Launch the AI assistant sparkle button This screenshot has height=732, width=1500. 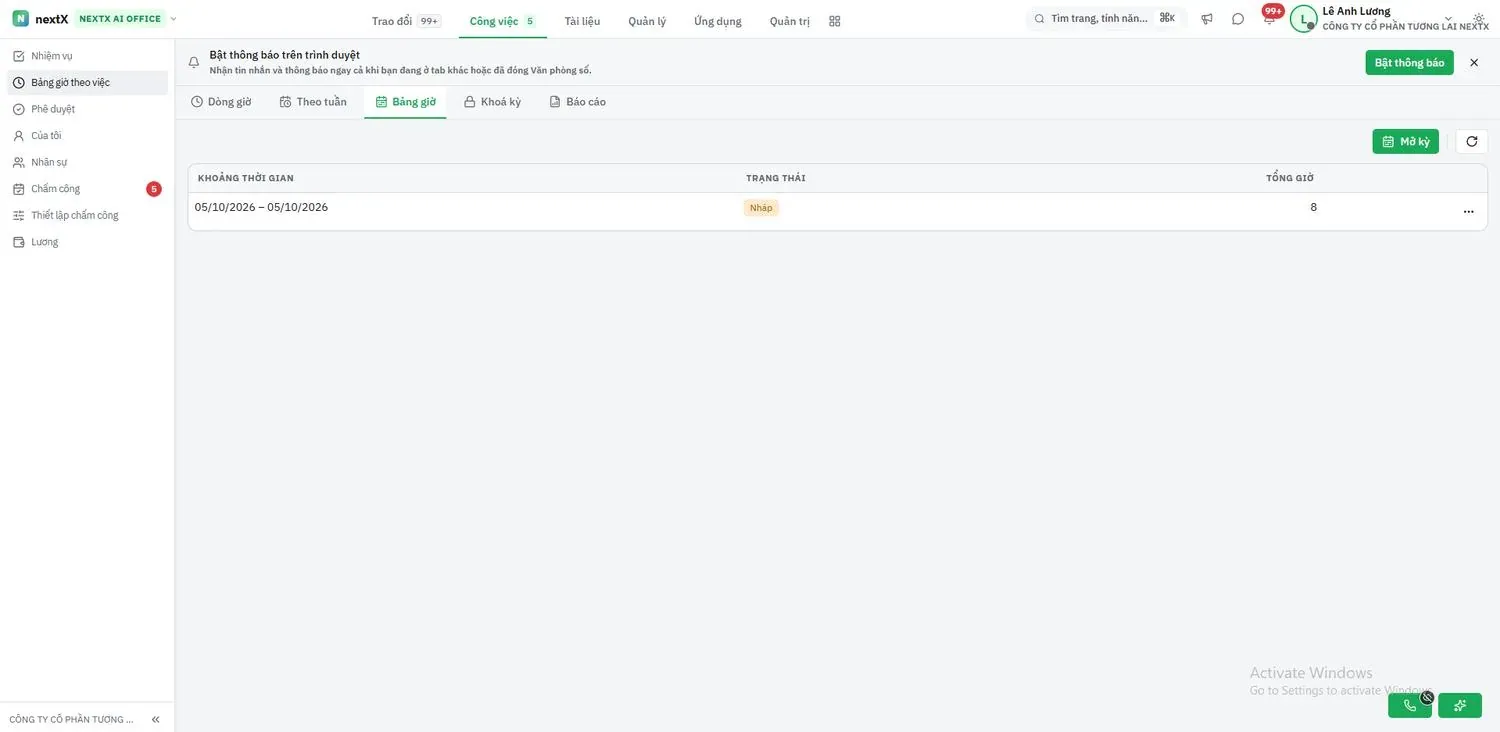pyautogui.click(x=1460, y=706)
